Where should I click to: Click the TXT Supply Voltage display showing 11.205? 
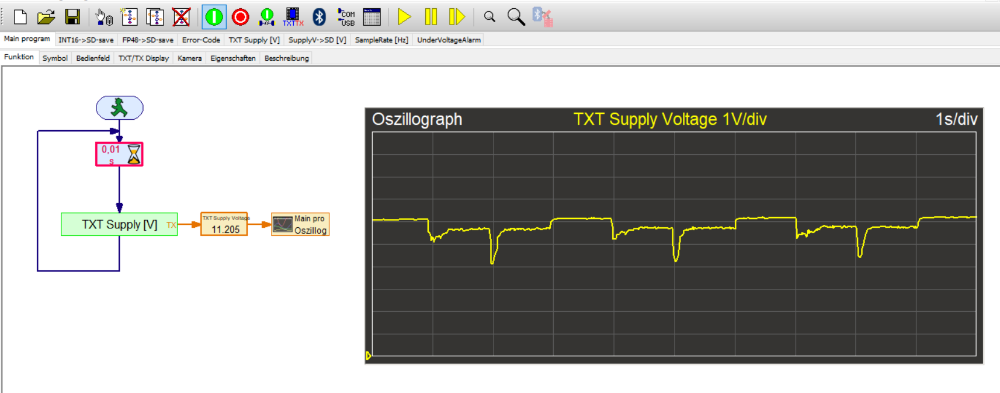point(224,224)
